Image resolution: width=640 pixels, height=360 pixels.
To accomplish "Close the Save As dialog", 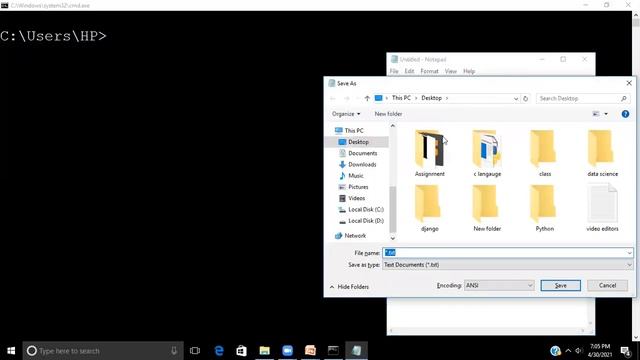I will (629, 83).
